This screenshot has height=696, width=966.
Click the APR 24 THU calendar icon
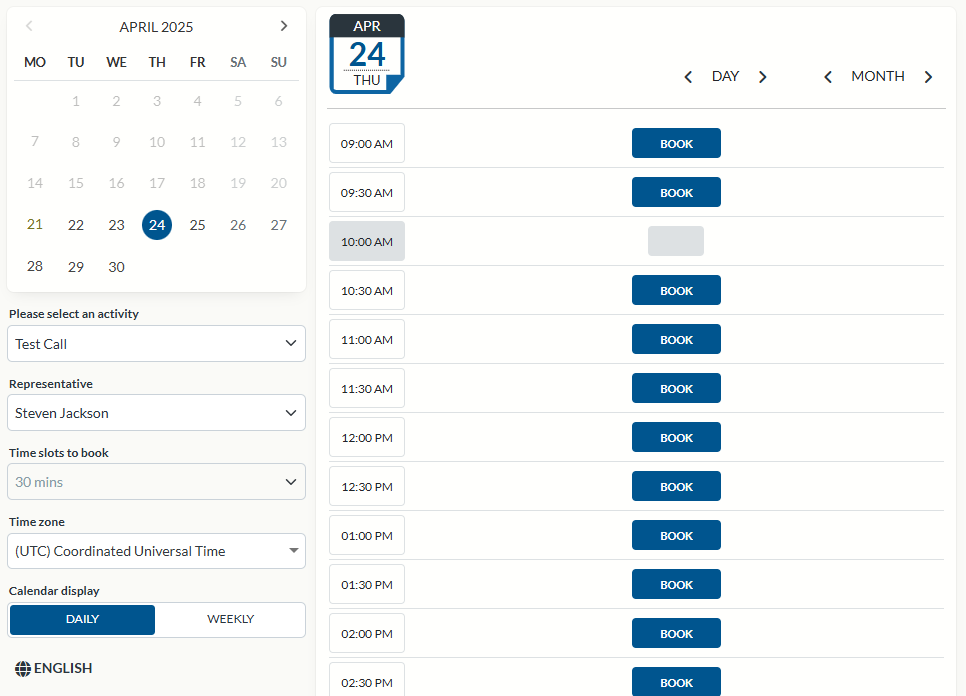coord(367,54)
